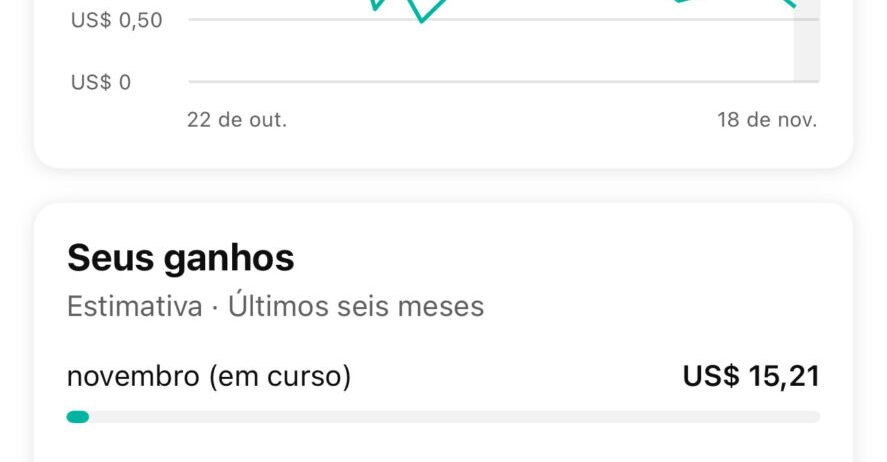Screen dimensions: 887x462
Task: Tap the "(em curso)" status text
Action: 280,377
